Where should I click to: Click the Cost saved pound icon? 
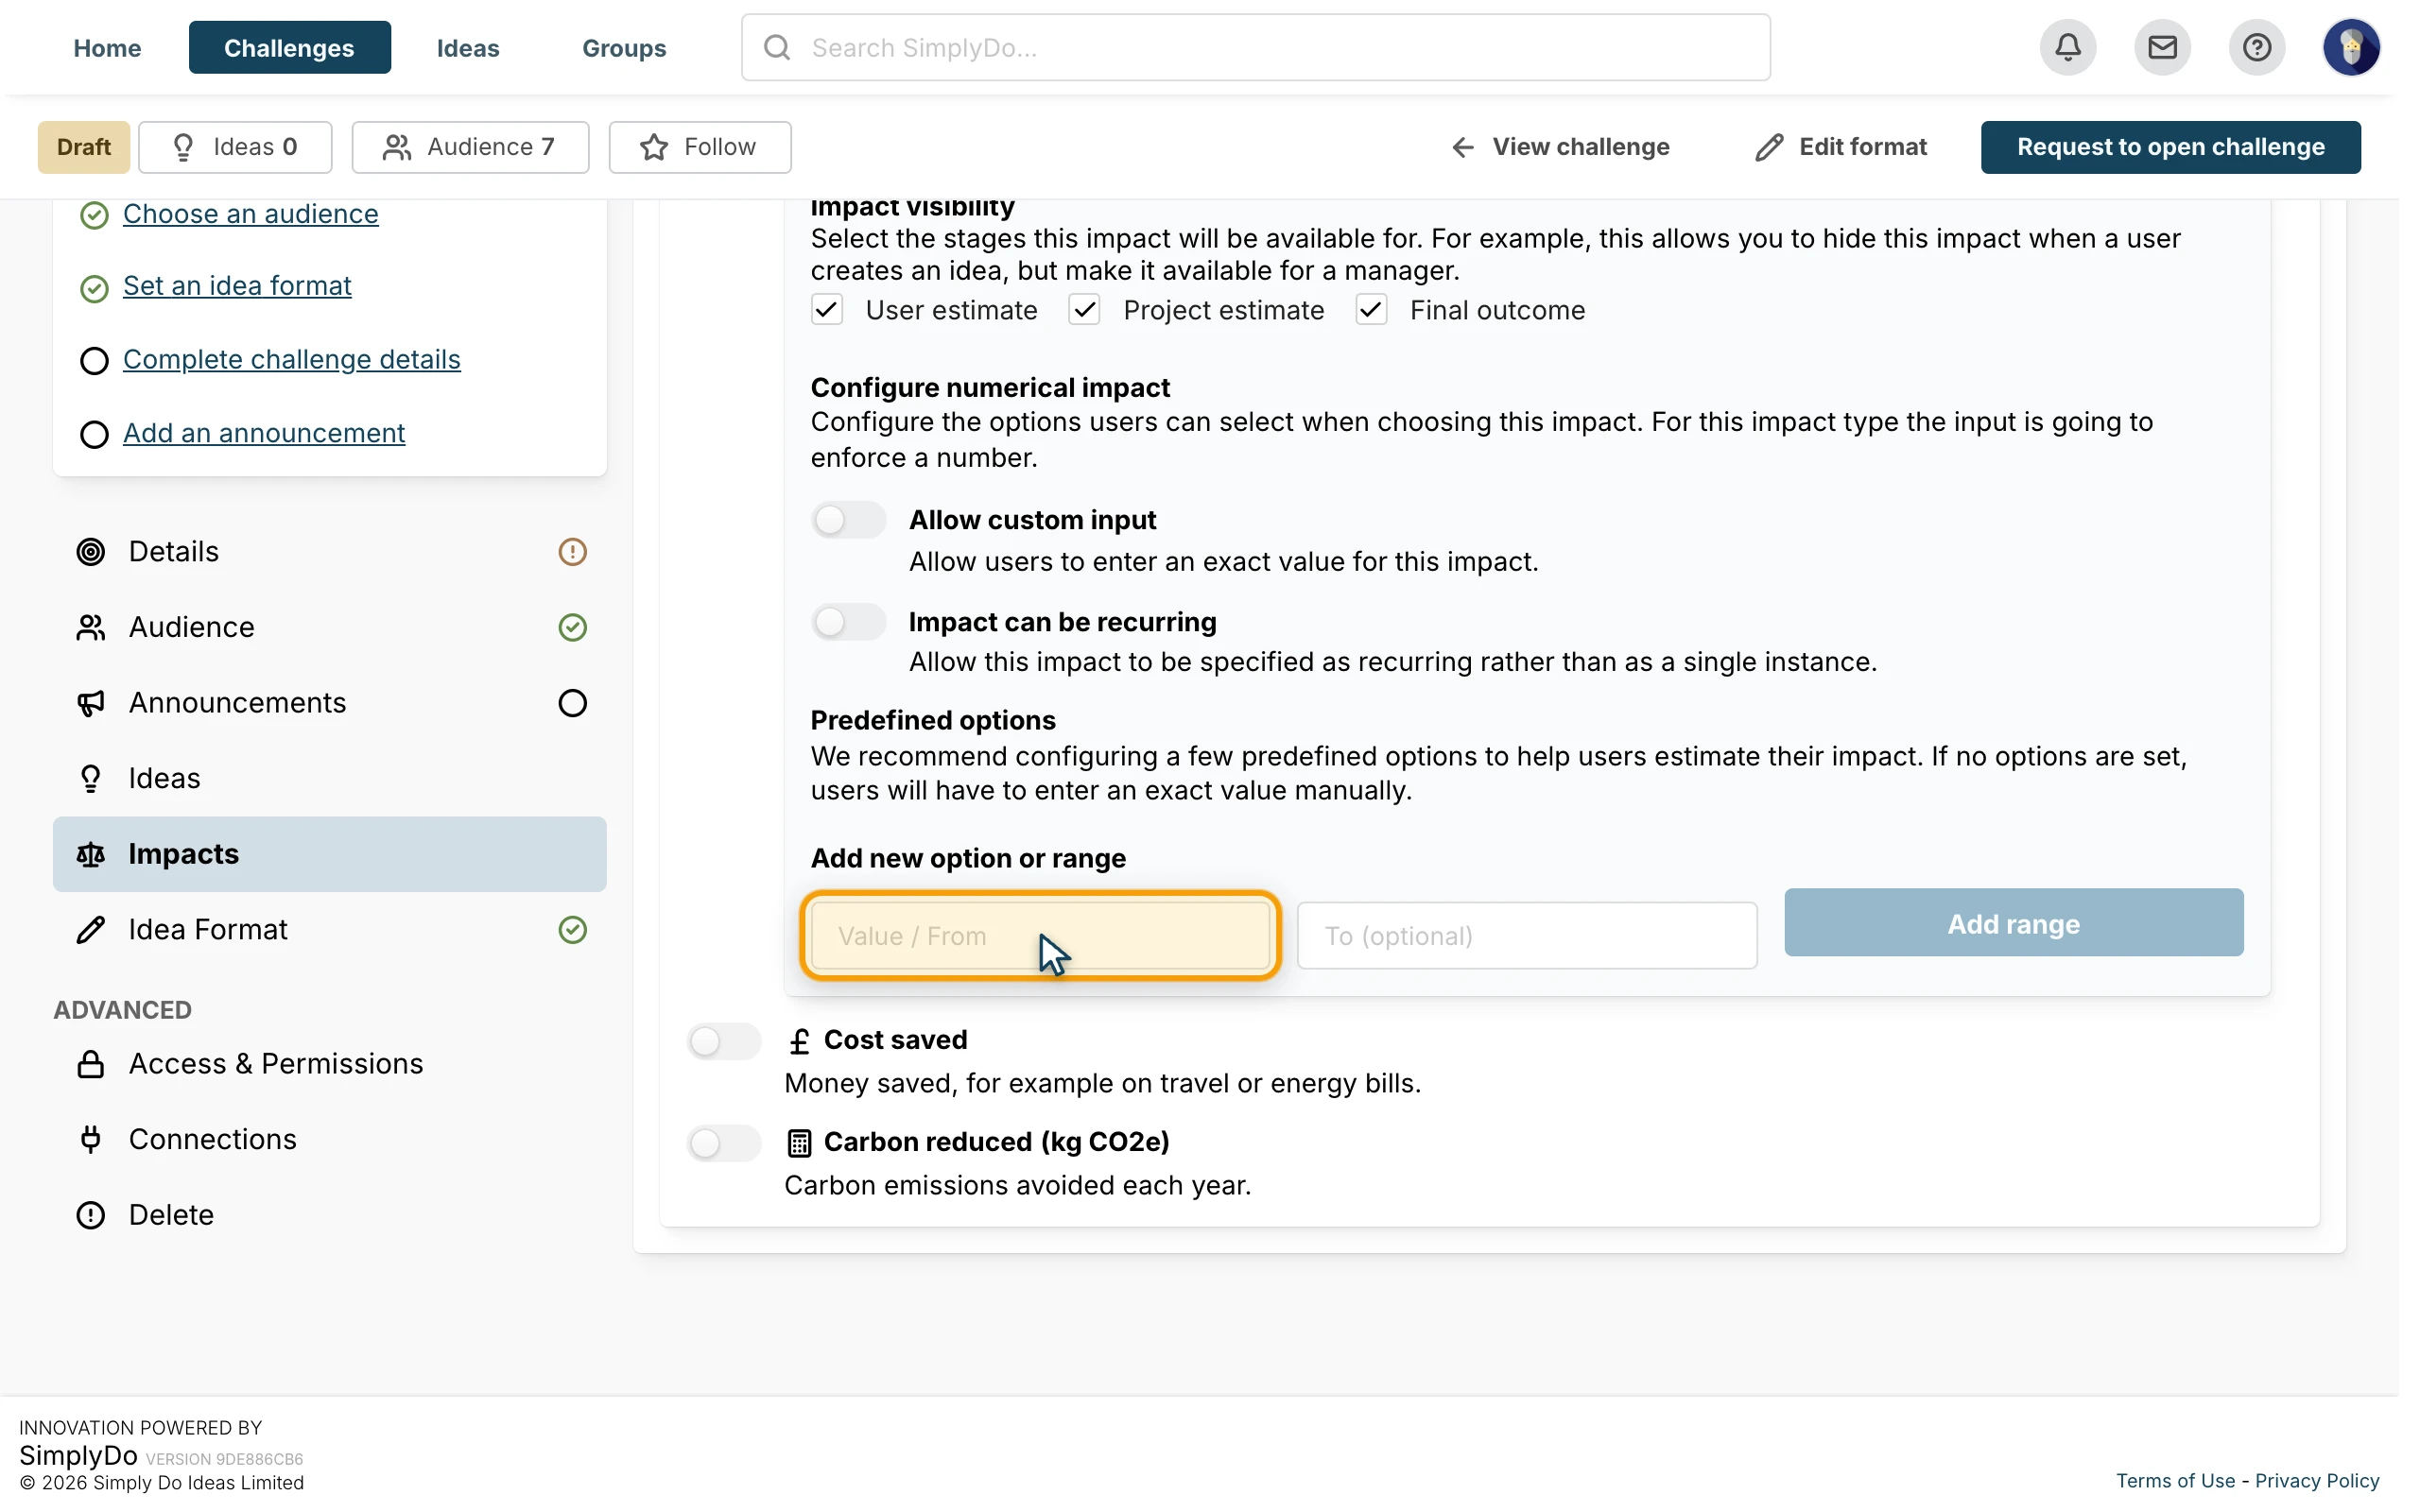[799, 1041]
